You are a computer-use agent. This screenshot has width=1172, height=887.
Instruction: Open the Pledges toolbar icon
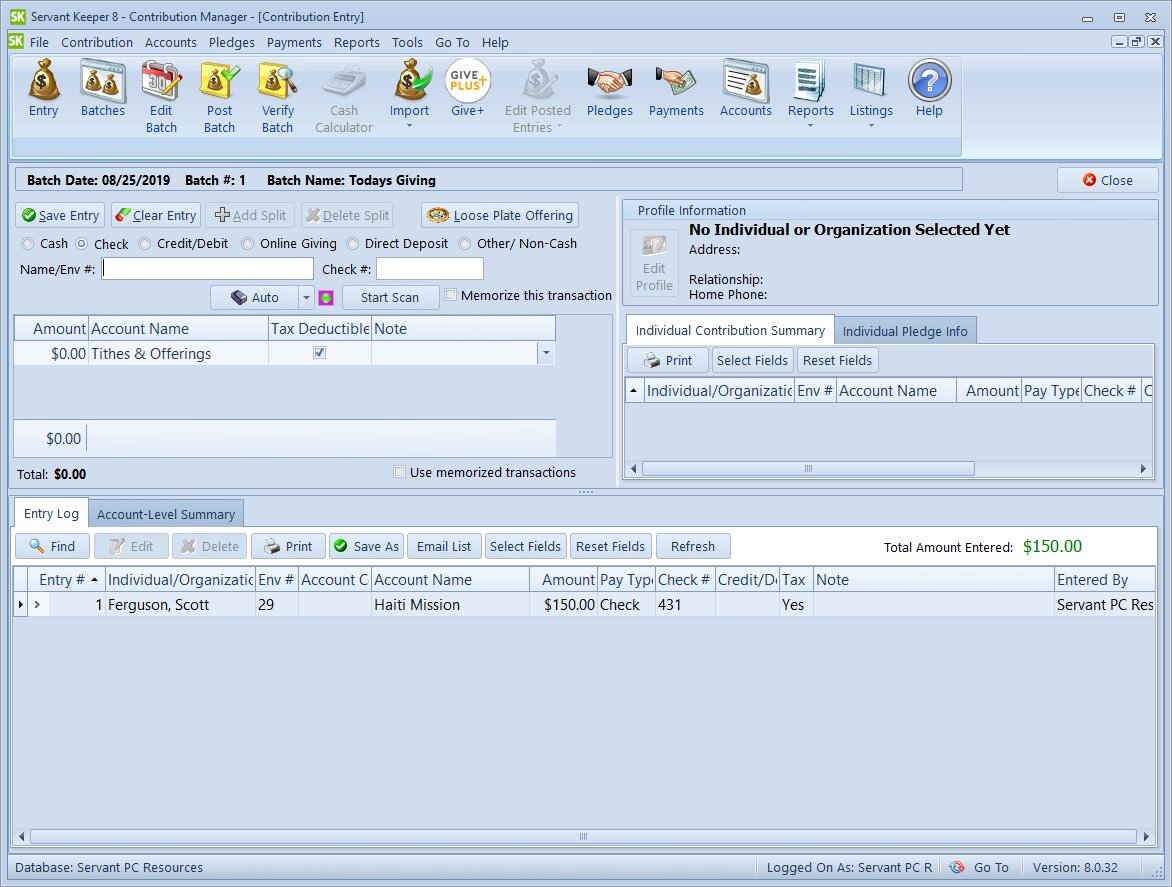point(609,90)
